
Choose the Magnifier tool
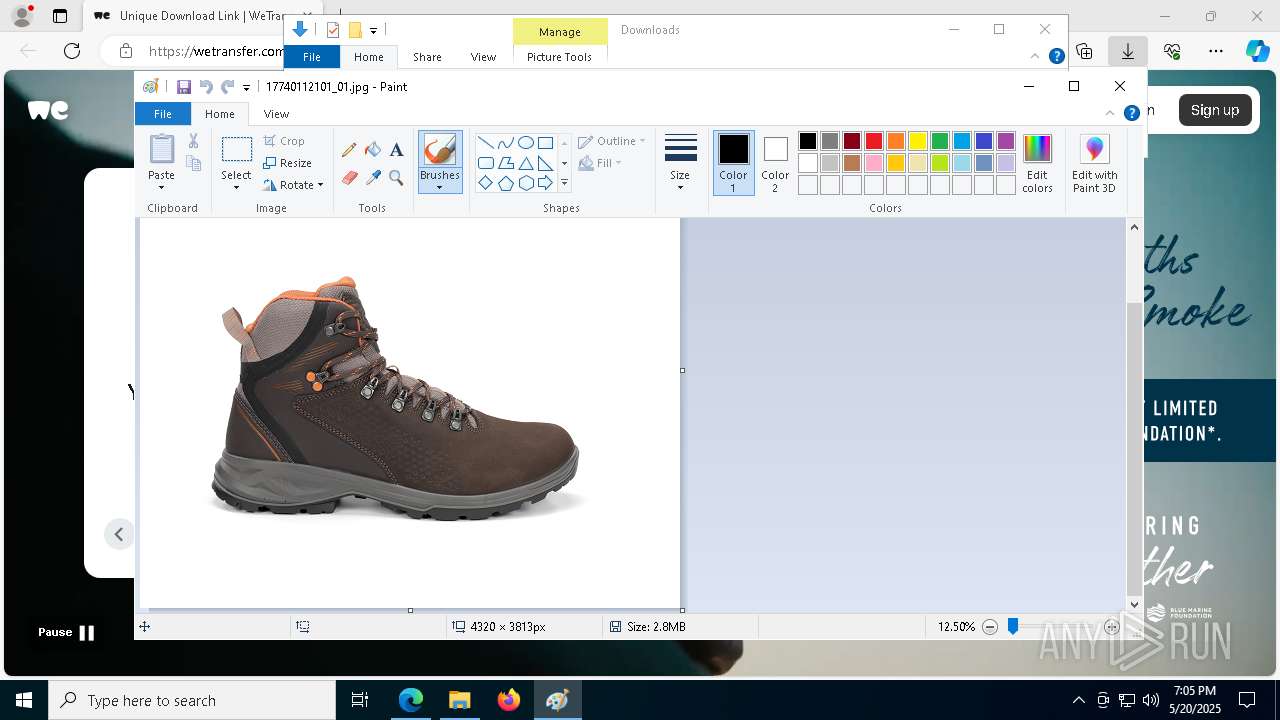tap(396, 178)
